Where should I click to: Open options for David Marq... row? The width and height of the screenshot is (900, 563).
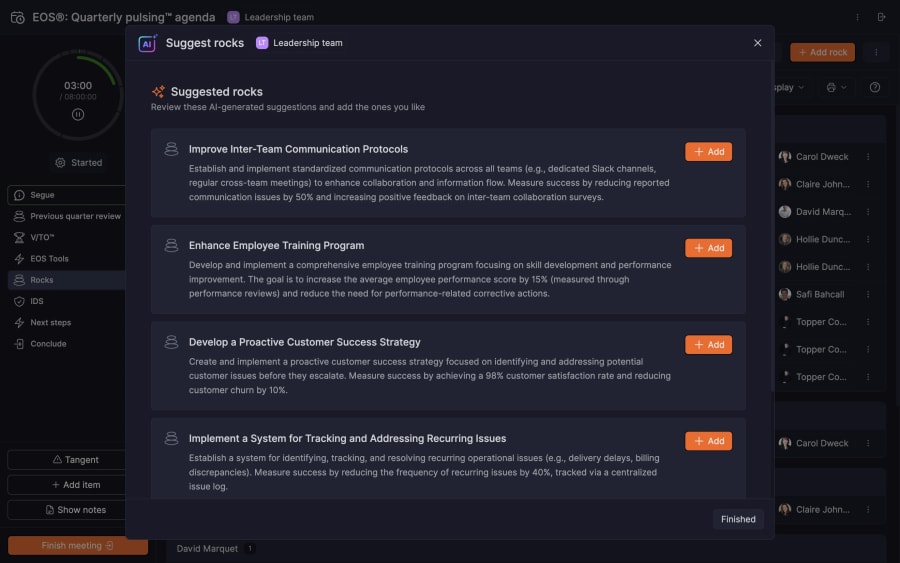click(x=868, y=212)
